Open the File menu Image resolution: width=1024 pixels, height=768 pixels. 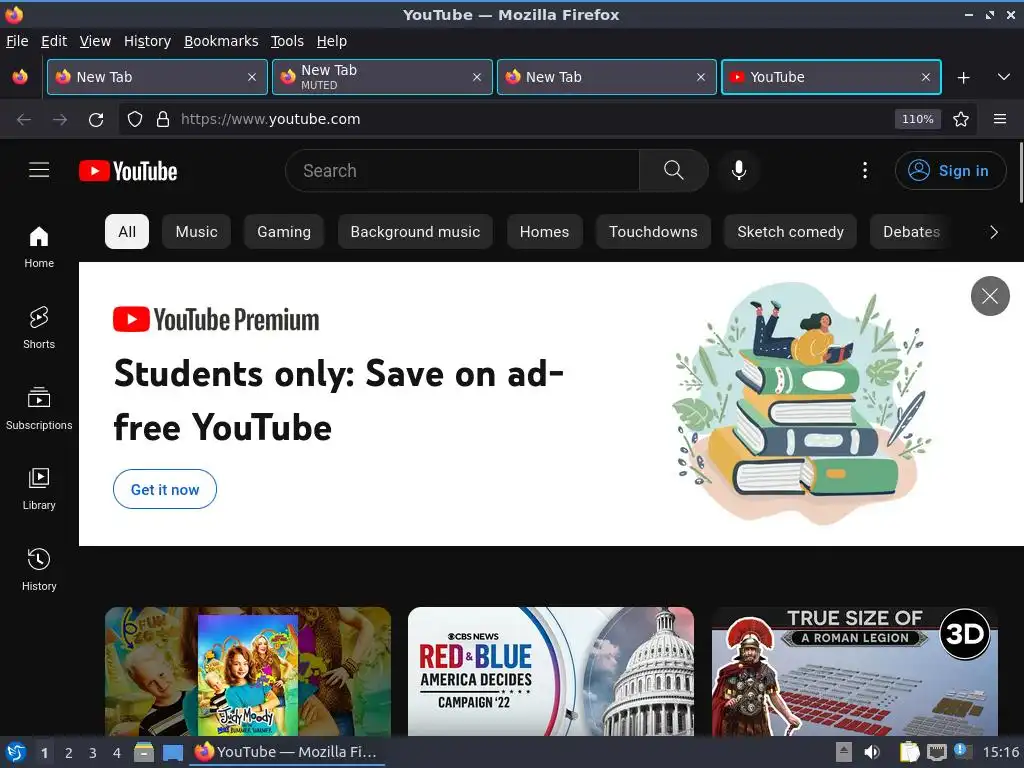[17, 41]
